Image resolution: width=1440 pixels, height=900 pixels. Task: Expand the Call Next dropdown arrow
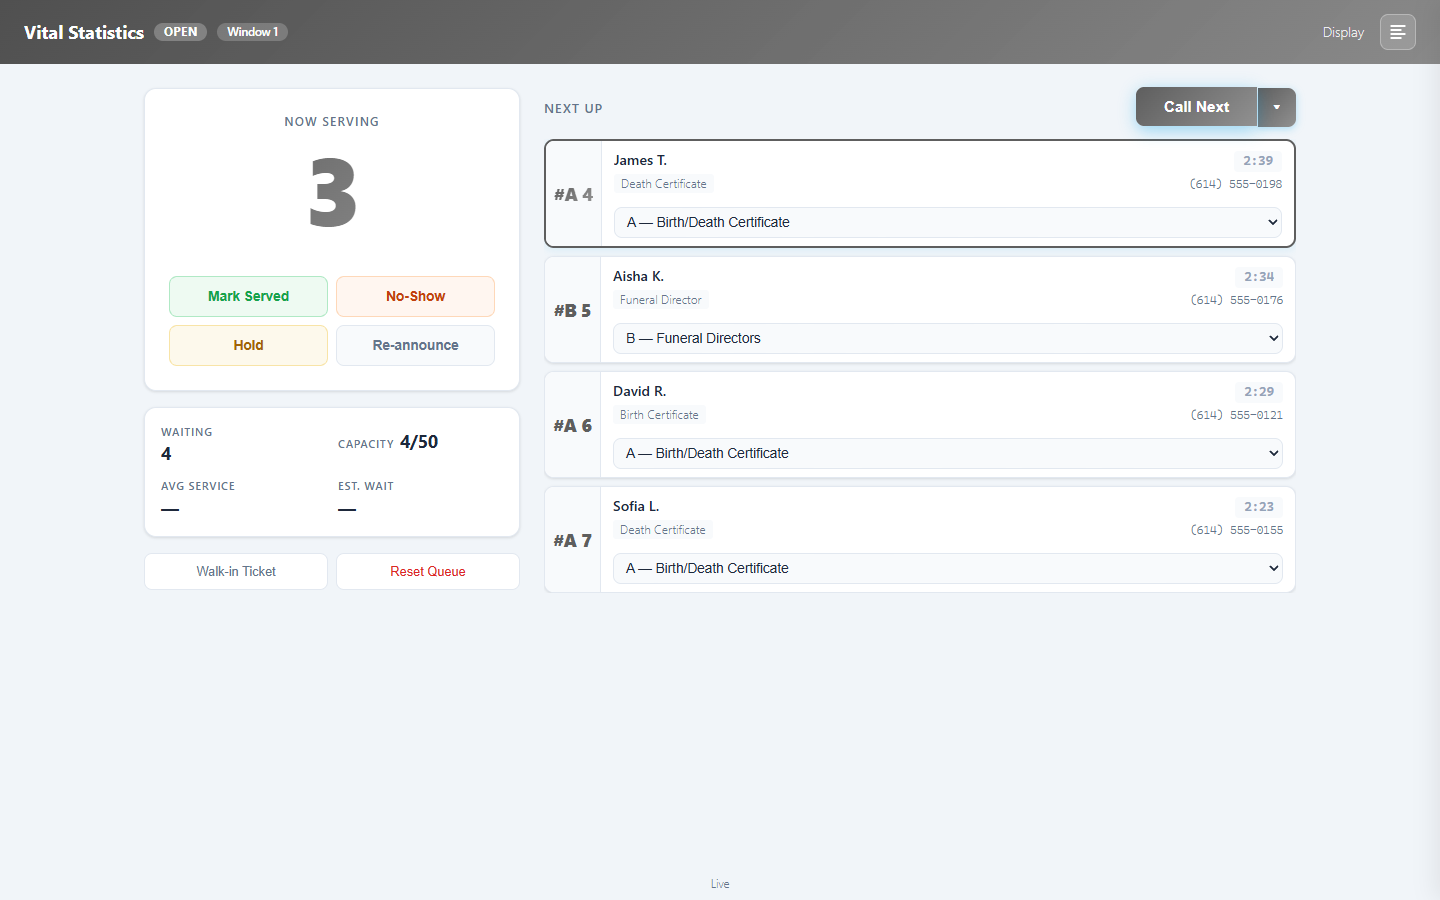(1276, 107)
